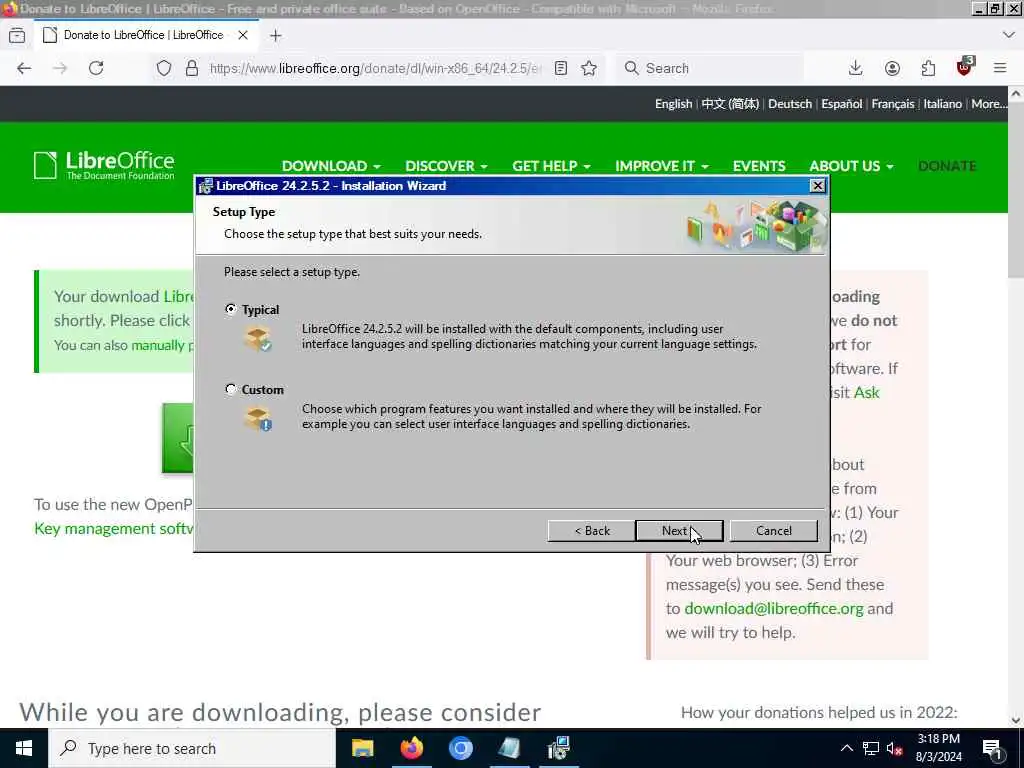Click the LibreOffice logo
This screenshot has width=1024, height=768.
point(104,165)
